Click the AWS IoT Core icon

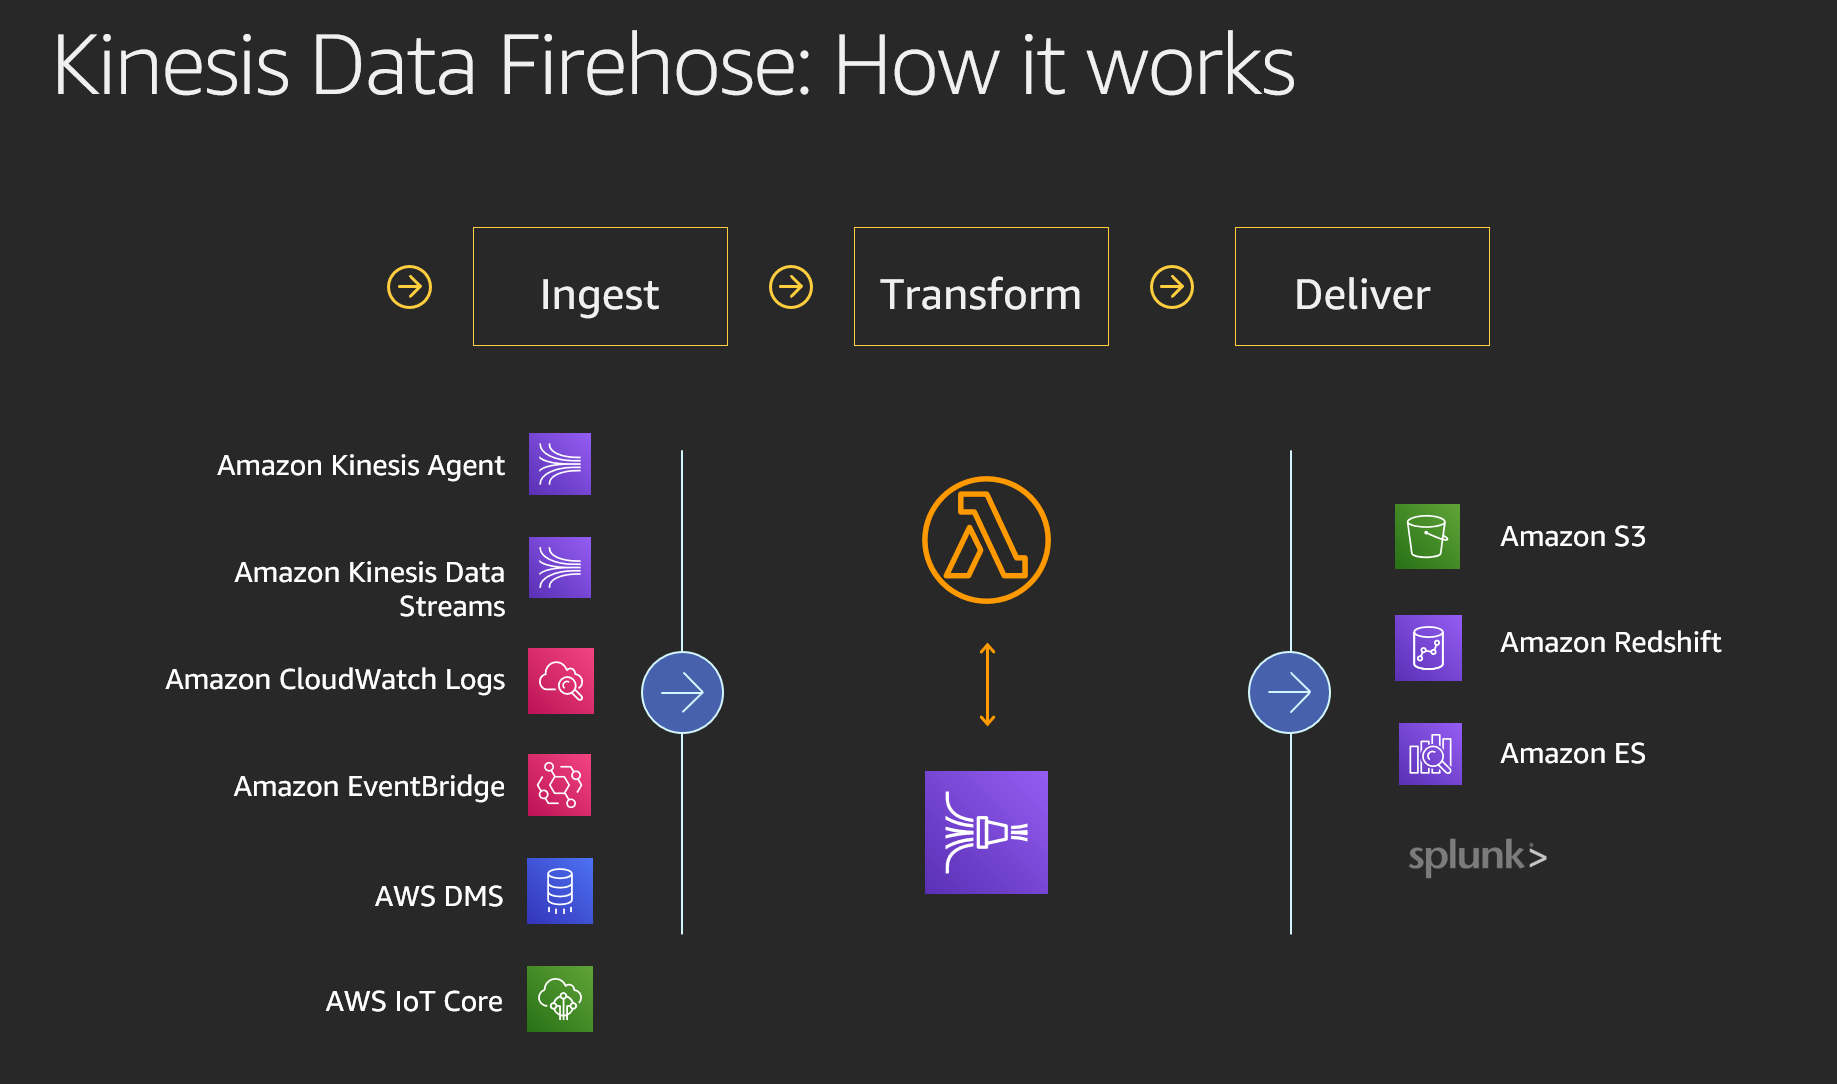click(x=560, y=999)
